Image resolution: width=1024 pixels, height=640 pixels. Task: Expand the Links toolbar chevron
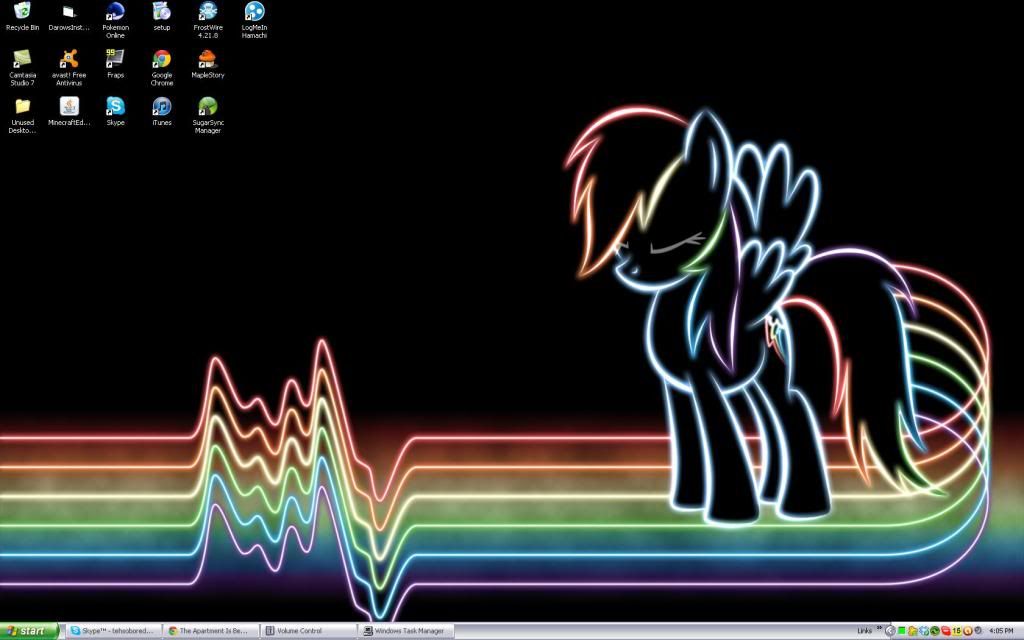pos(880,629)
